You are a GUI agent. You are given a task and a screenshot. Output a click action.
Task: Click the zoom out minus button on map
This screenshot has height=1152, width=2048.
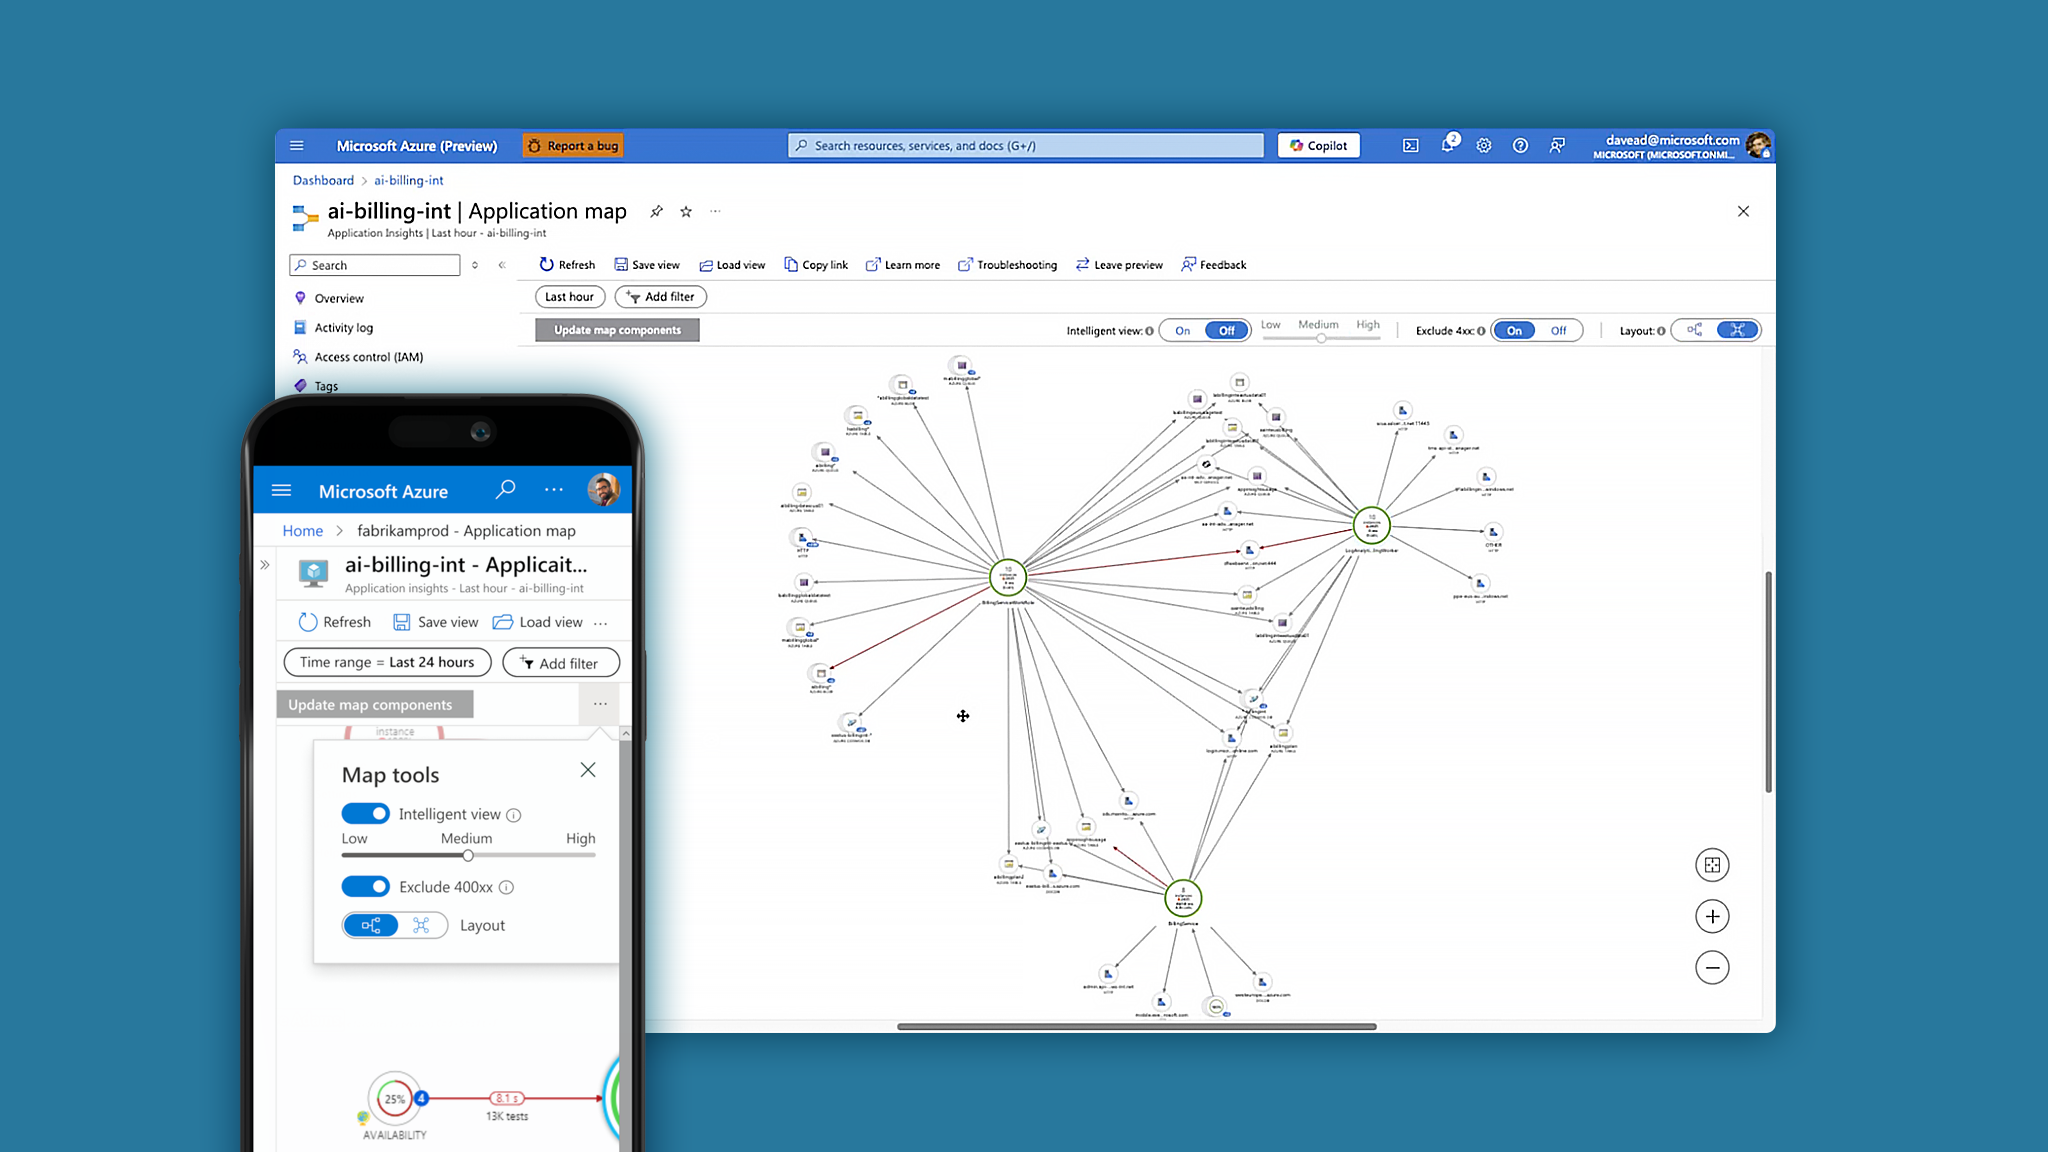click(x=1712, y=967)
